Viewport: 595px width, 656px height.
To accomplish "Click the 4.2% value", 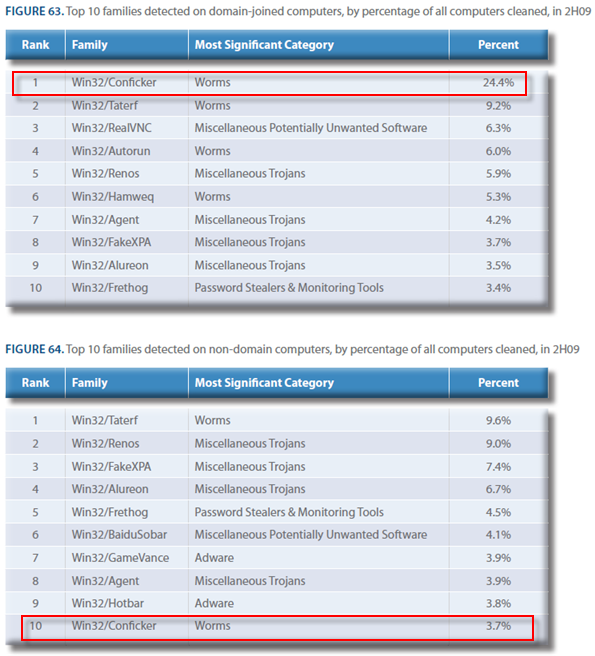I will tap(498, 220).
